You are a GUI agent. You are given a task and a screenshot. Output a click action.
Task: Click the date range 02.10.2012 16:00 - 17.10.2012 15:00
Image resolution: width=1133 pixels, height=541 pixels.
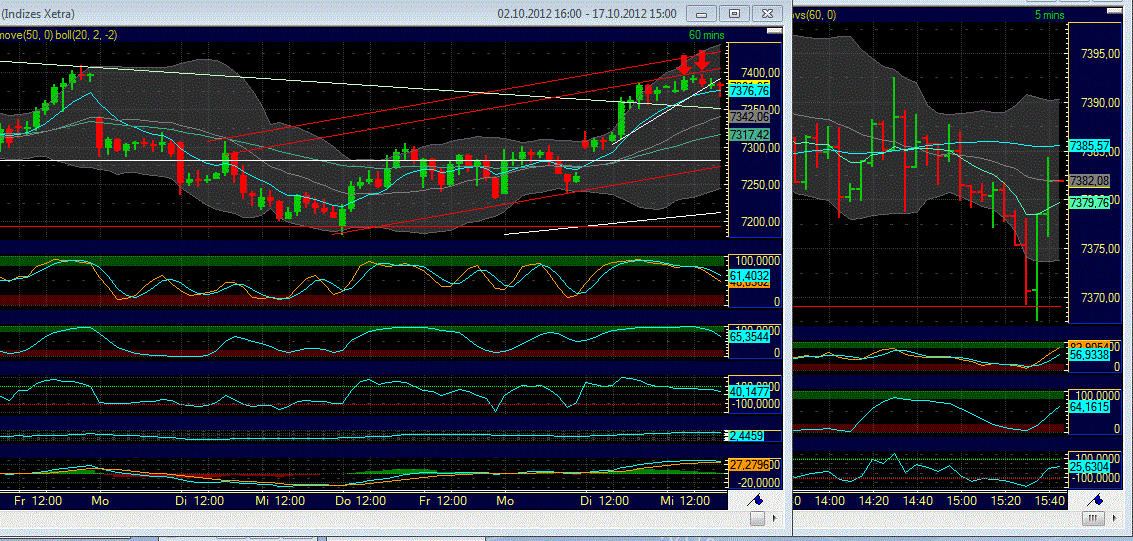click(x=587, y=14)
